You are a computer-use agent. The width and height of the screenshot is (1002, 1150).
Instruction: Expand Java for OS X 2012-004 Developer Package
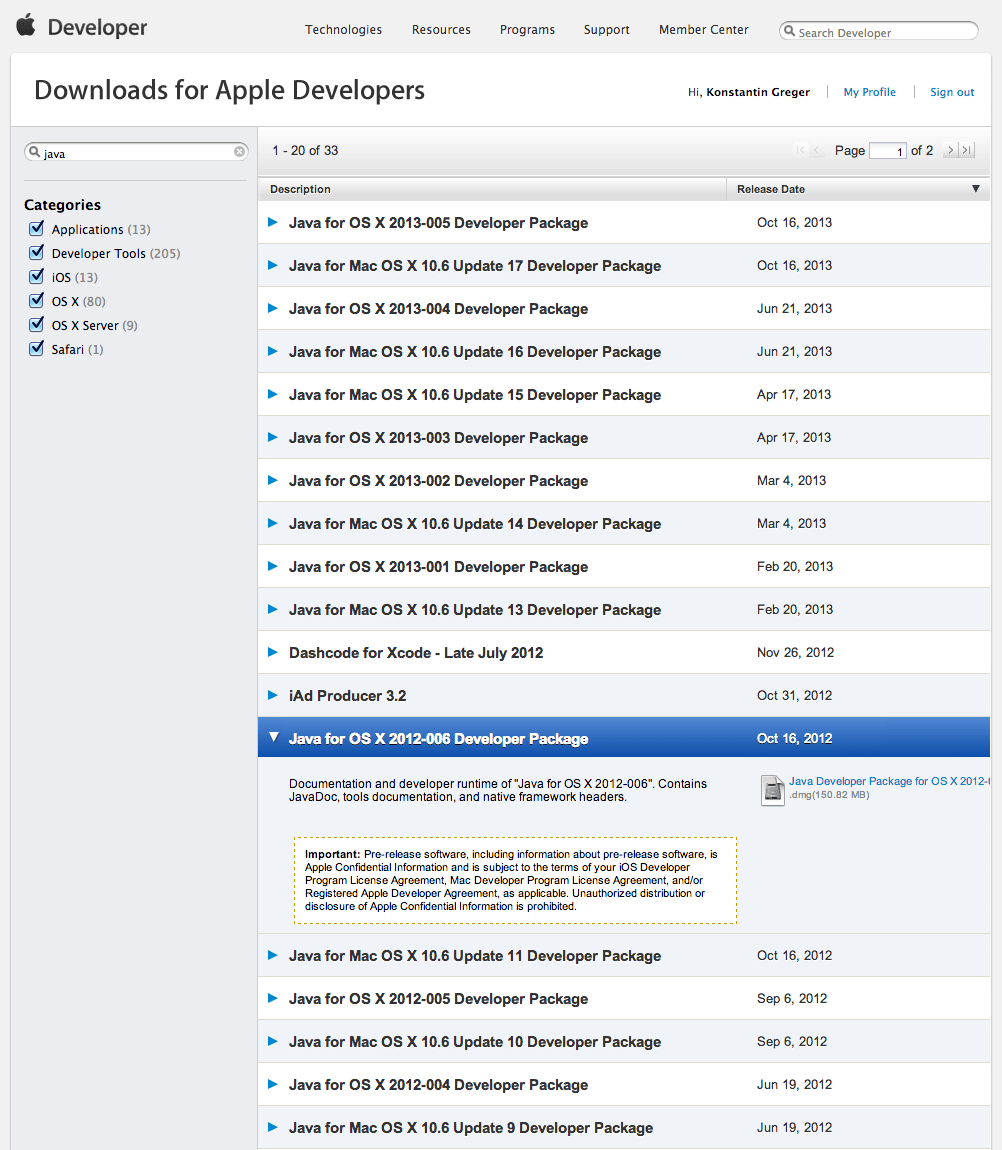pyautogui.click(x=273, y=1084)
